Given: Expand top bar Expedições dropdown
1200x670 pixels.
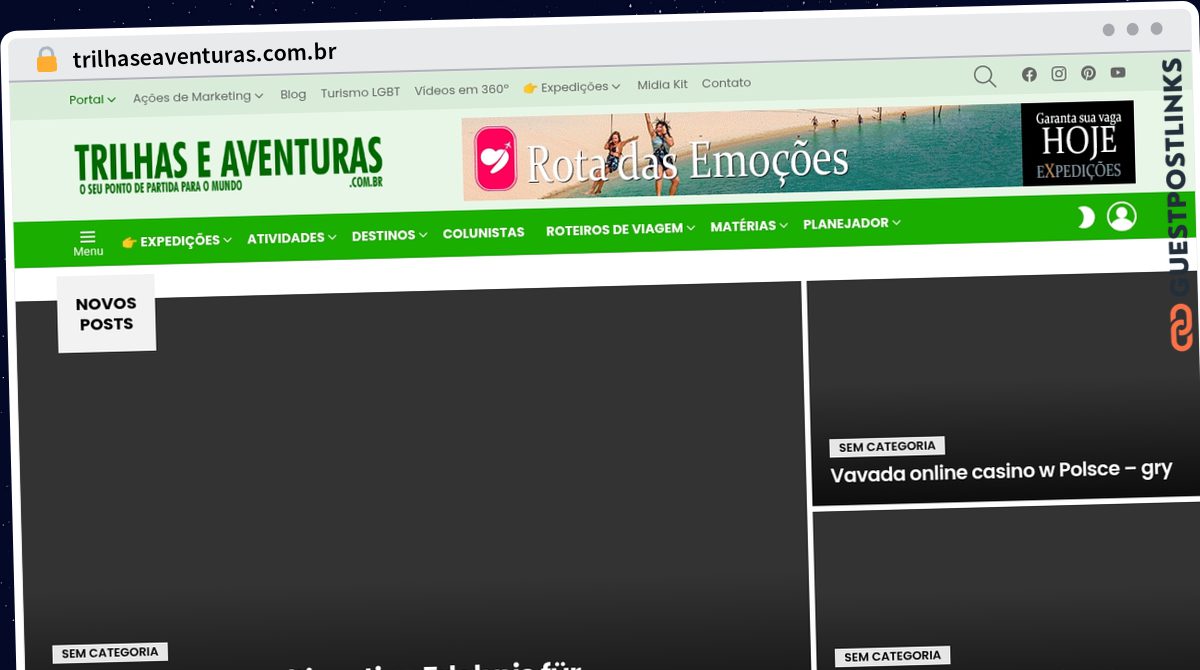Looking at the screenshot, I should (572, 88).
